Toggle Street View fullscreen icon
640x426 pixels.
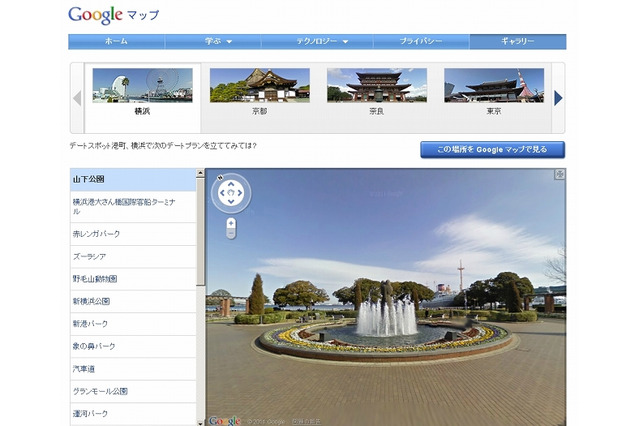560,175
